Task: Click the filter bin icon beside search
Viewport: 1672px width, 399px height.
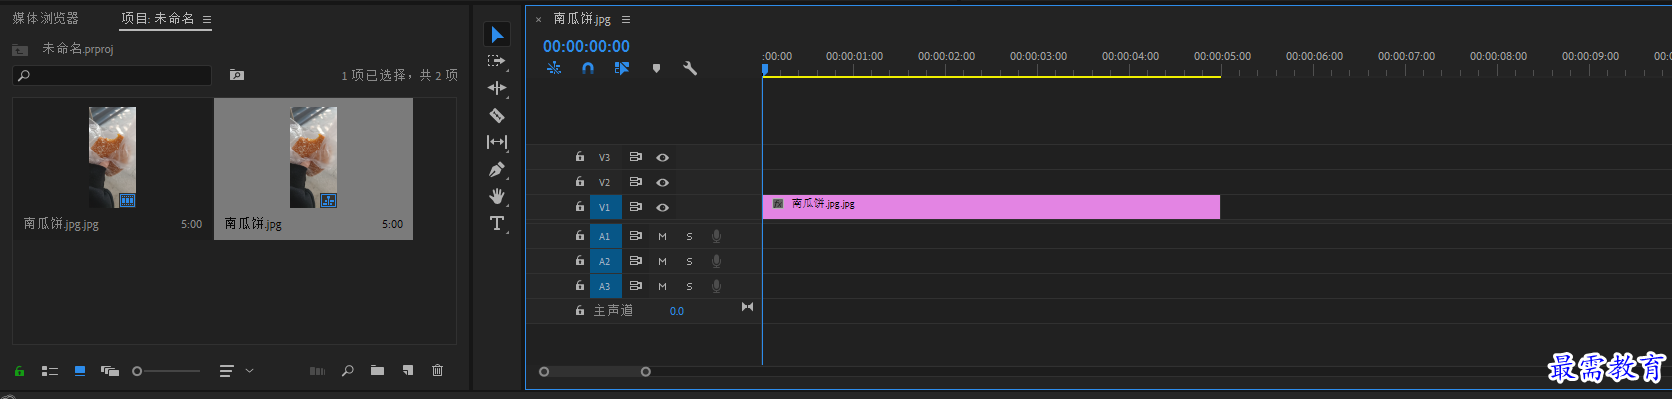Action: tap(237, 75)
